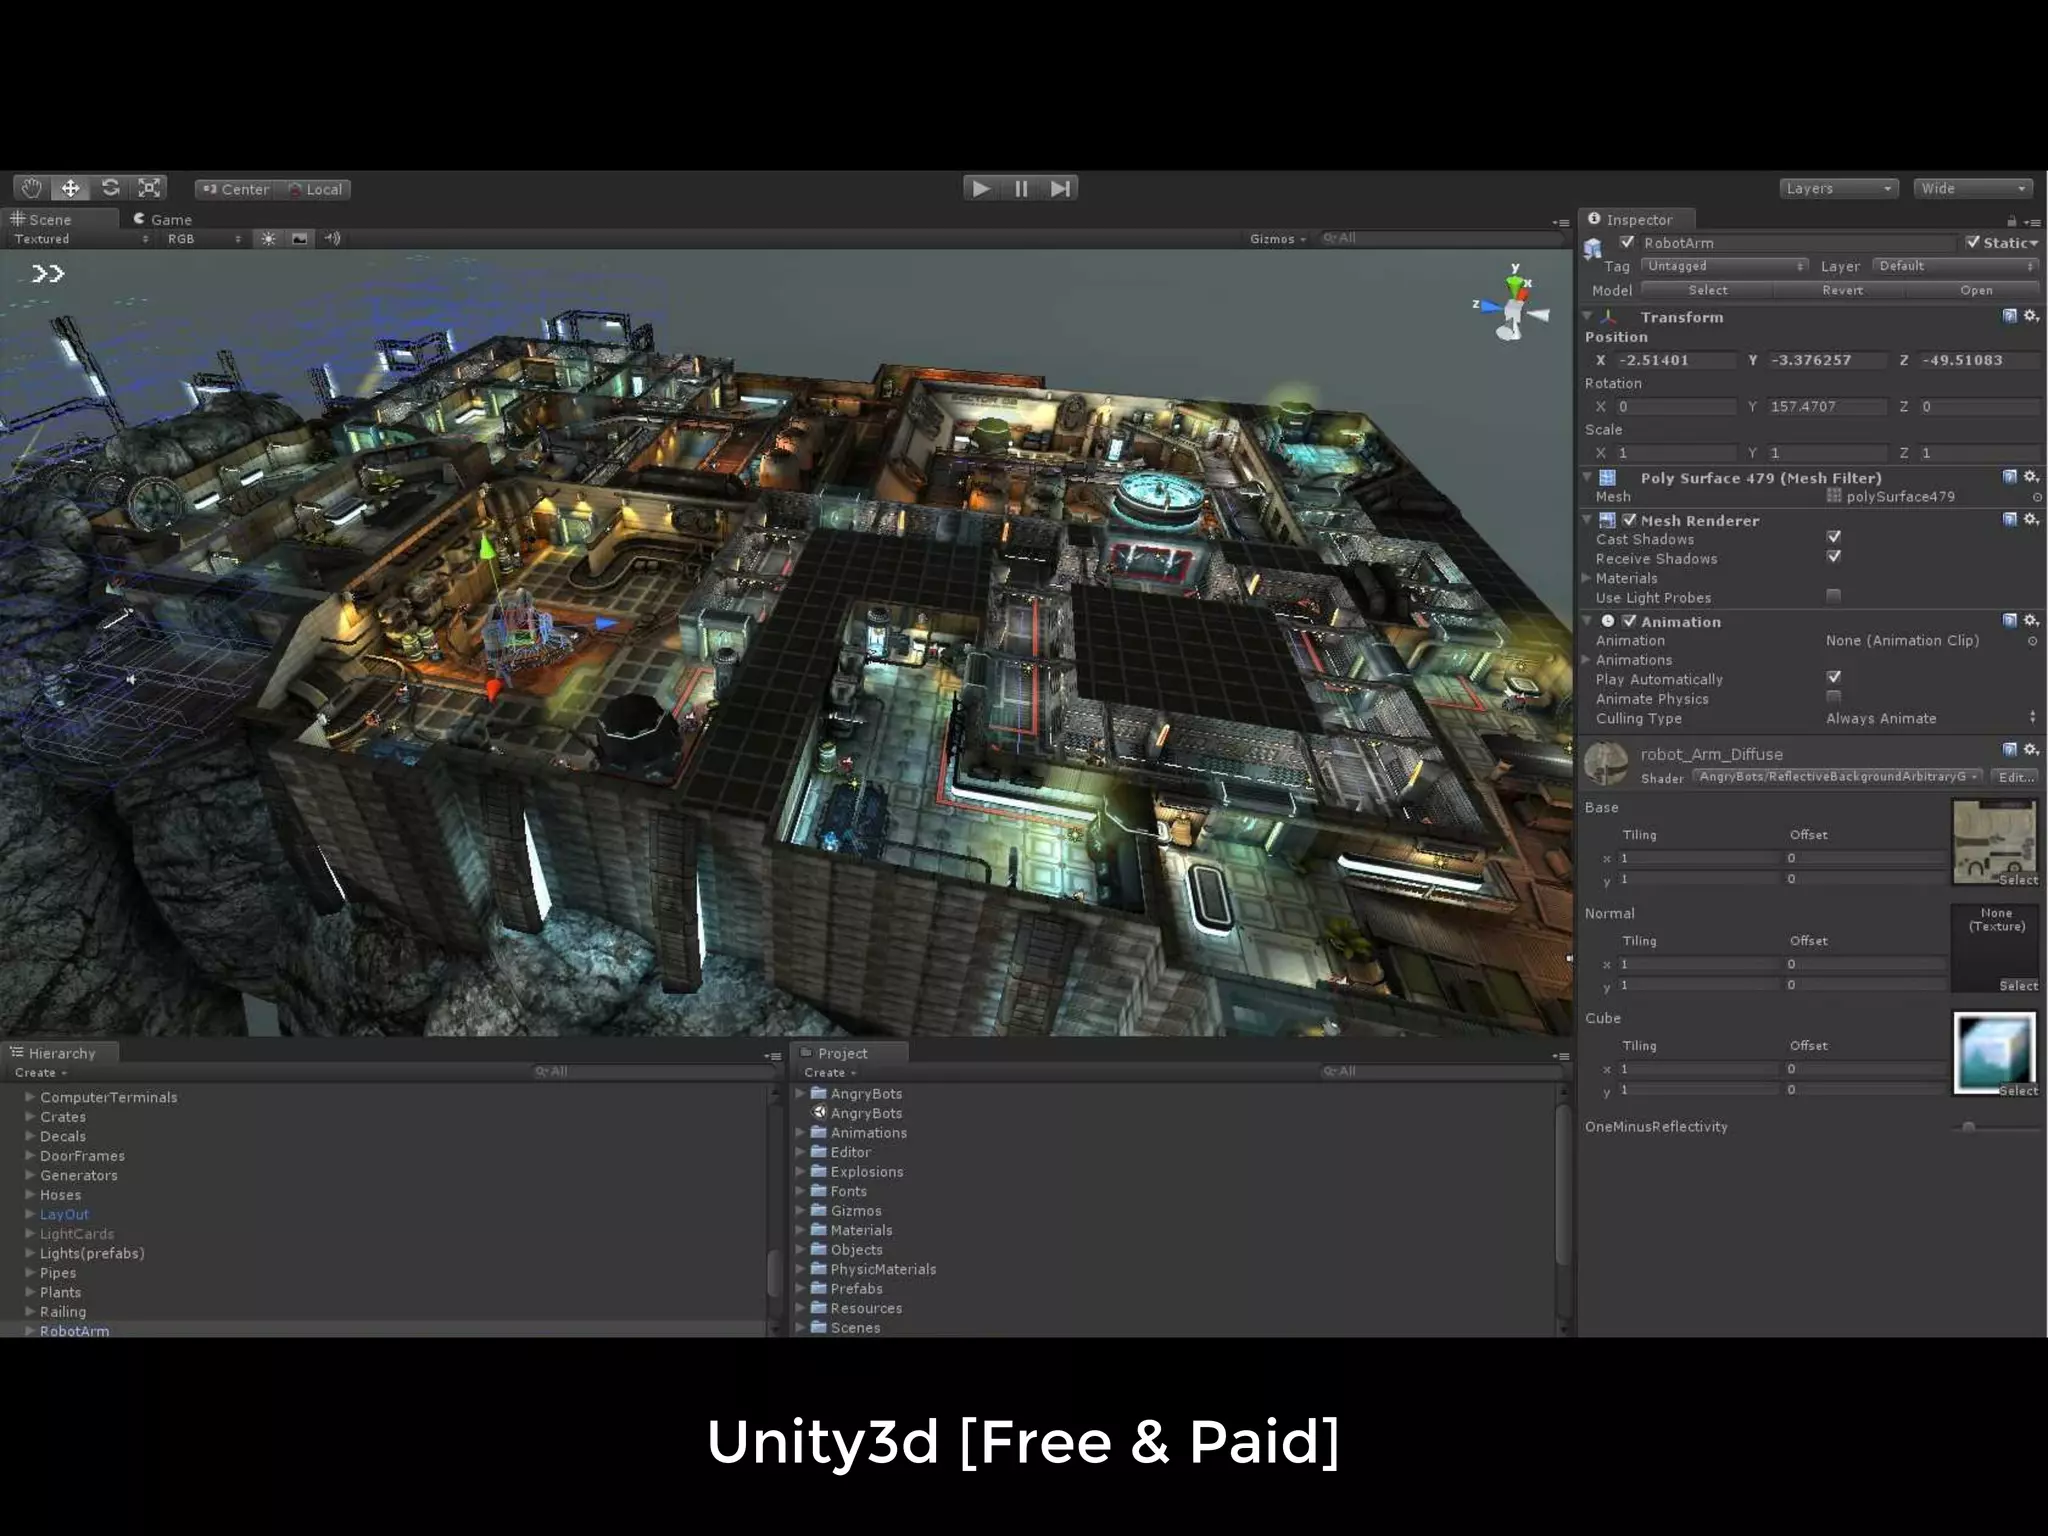Click the Position X input field
This screenshot has height=1536, width=2048.
1677,360
